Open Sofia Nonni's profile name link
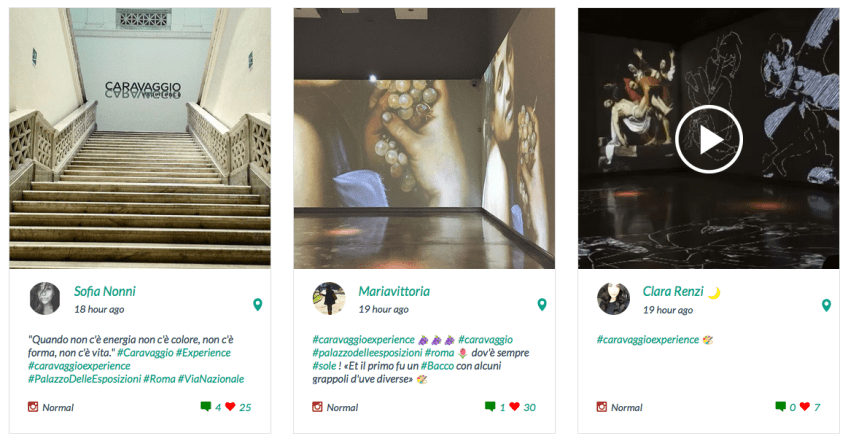Screen dimensions: 848x441 [x=104, y=291]
